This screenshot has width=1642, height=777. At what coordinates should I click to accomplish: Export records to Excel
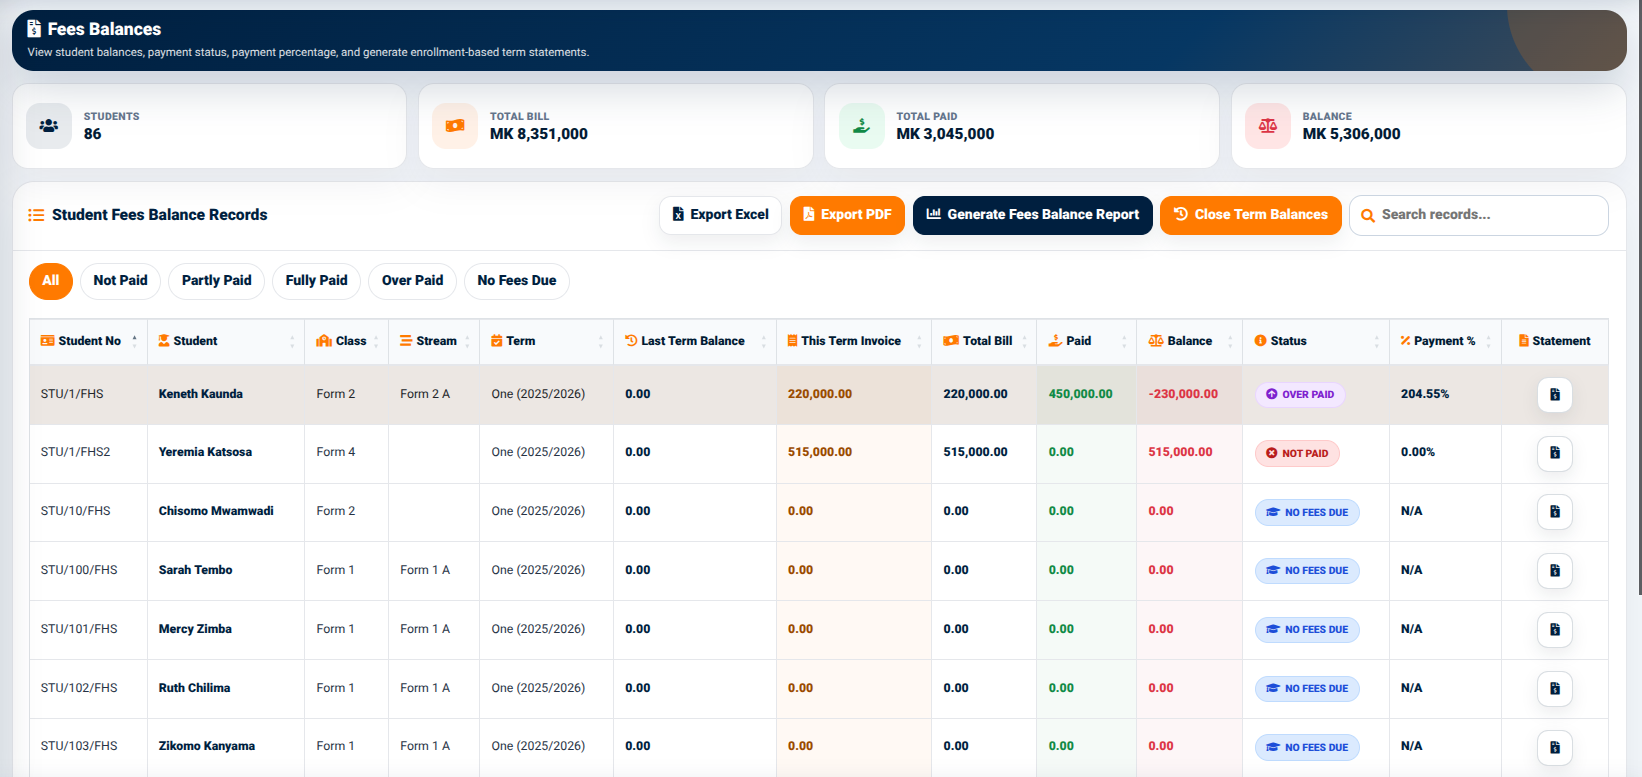click(x=720, y=215)
